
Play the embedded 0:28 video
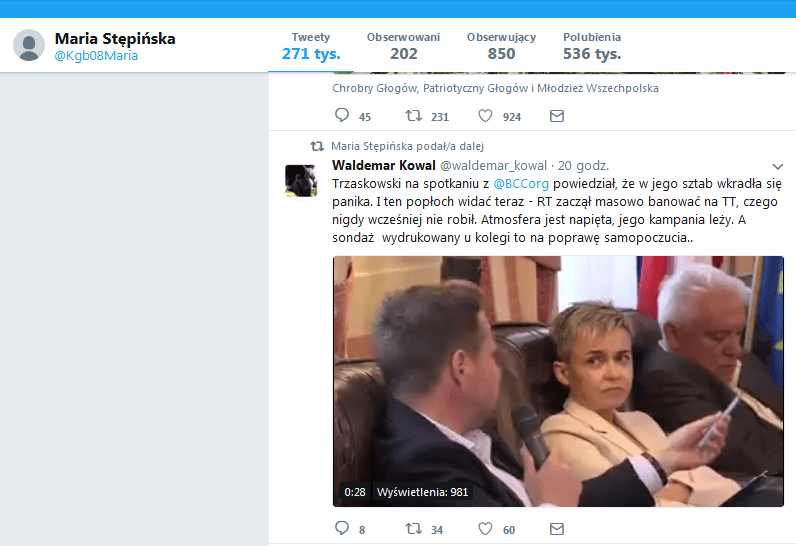pyautogui.click(x=558, y=381)
